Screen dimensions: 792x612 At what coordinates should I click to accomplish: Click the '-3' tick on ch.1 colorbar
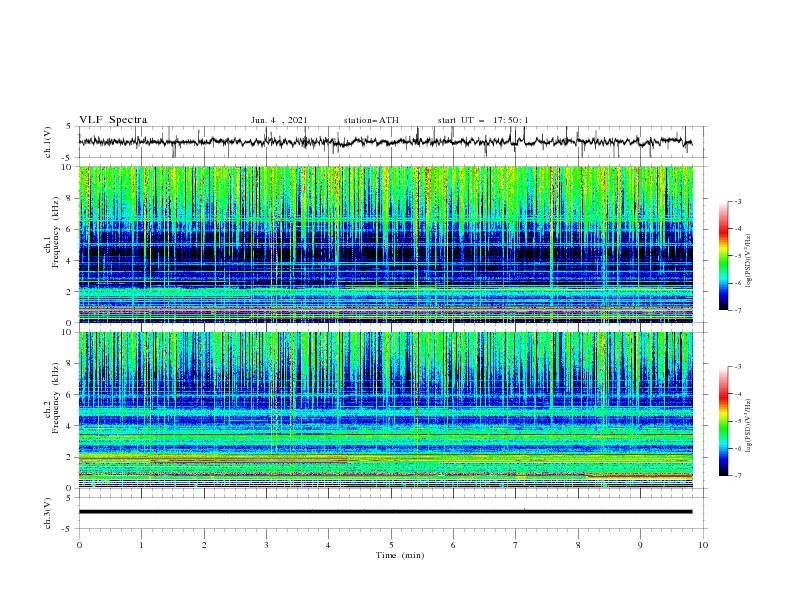pyautogui.click(x=738, y=201)
